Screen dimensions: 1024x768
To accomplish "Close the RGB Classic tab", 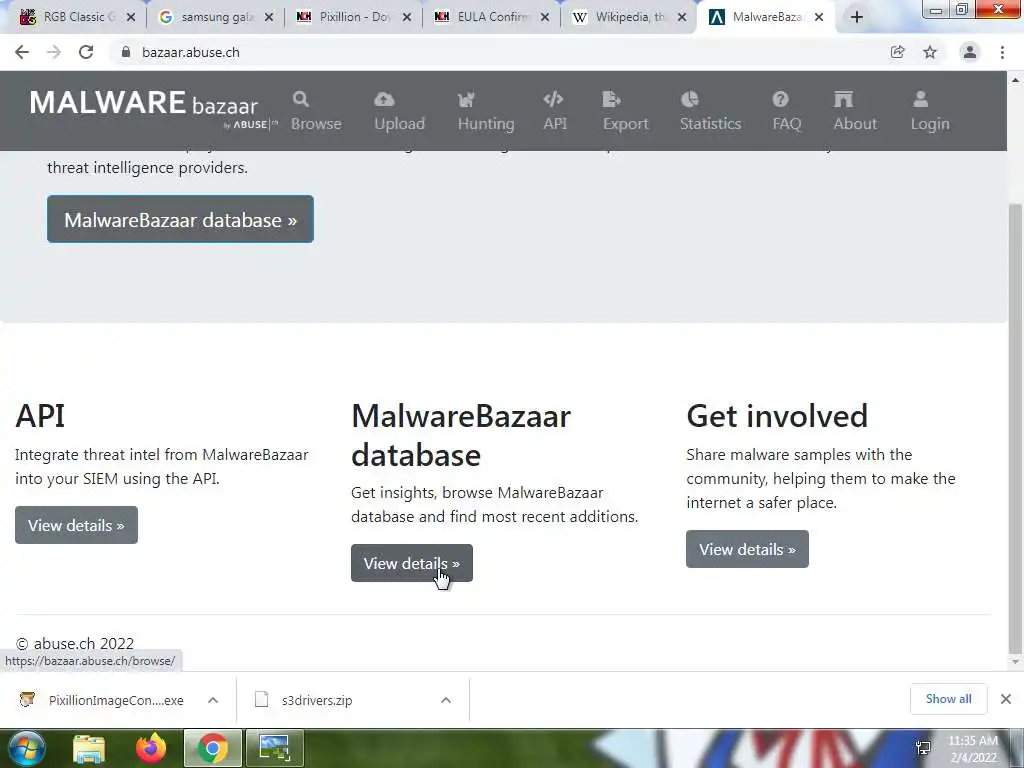I will pyautogui.click(x=131, y=18).
